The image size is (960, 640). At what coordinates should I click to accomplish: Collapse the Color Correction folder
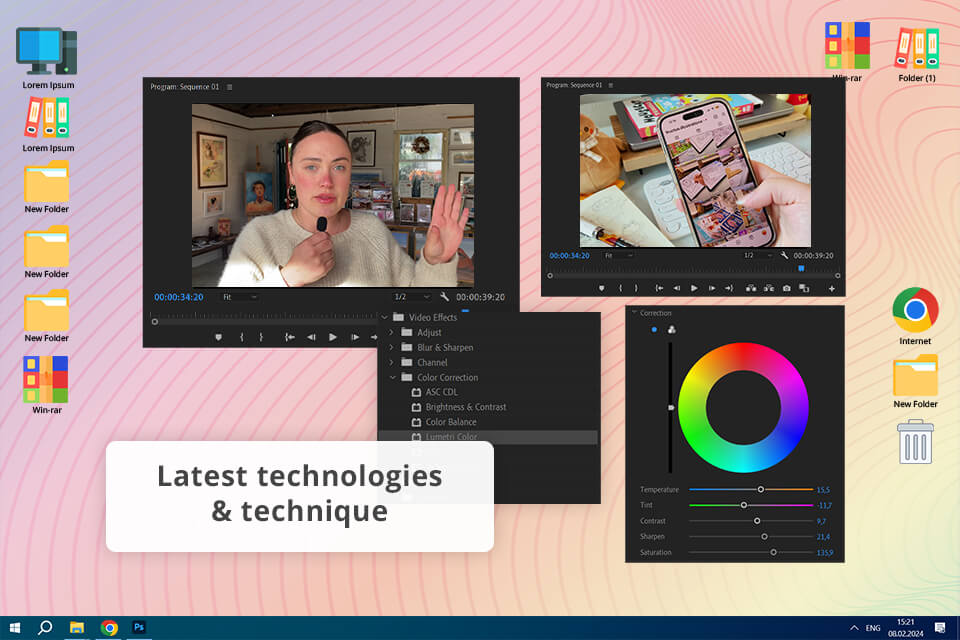(392, 377)
